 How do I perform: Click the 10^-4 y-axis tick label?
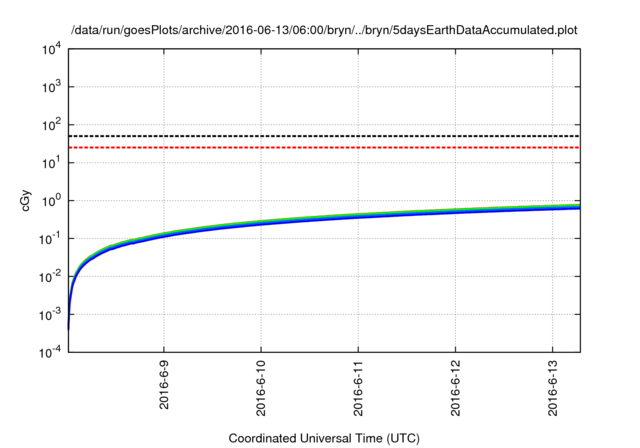point(50,352)
